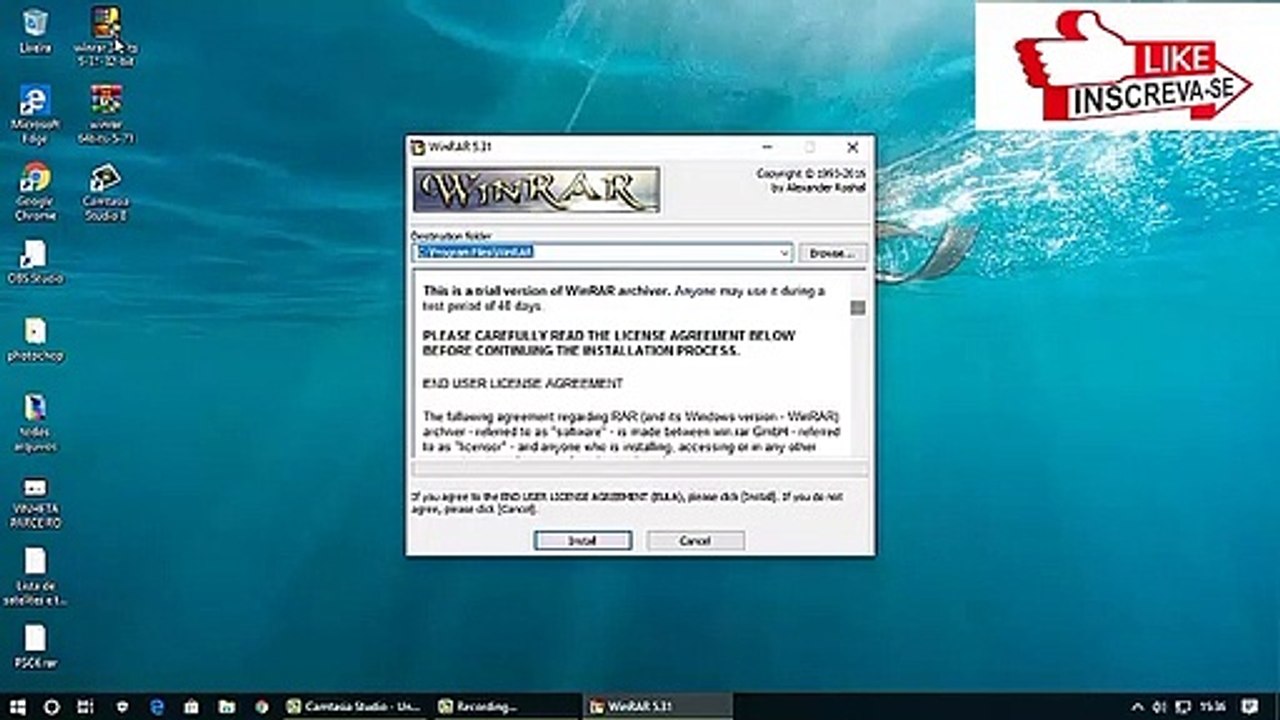Open the volume control in system tray
Image resolution: width=1280 pixels, height=720 pixels.
[x=1158, y=706]
